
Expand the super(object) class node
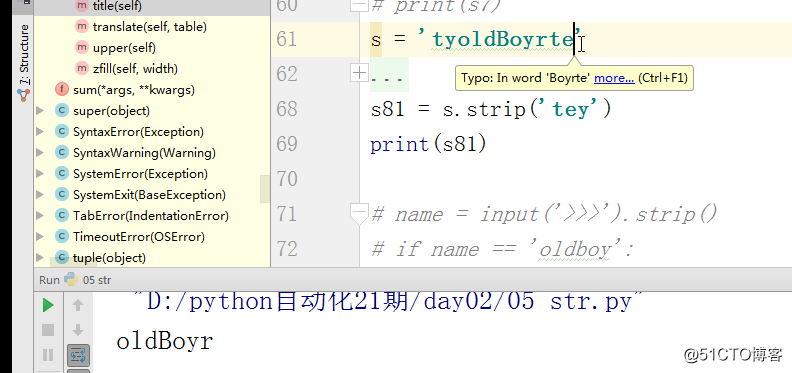[x=40, y=111]
